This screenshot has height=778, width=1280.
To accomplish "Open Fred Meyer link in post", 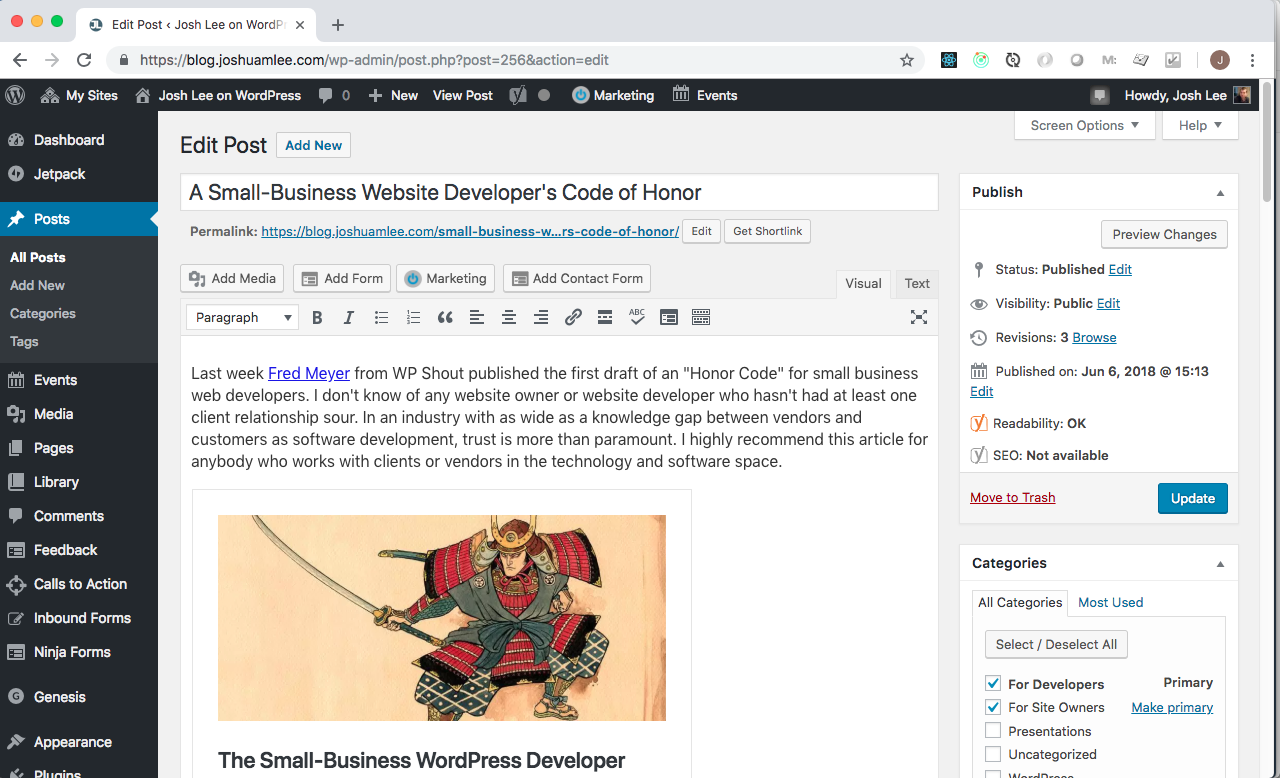I will pos(309,373).
